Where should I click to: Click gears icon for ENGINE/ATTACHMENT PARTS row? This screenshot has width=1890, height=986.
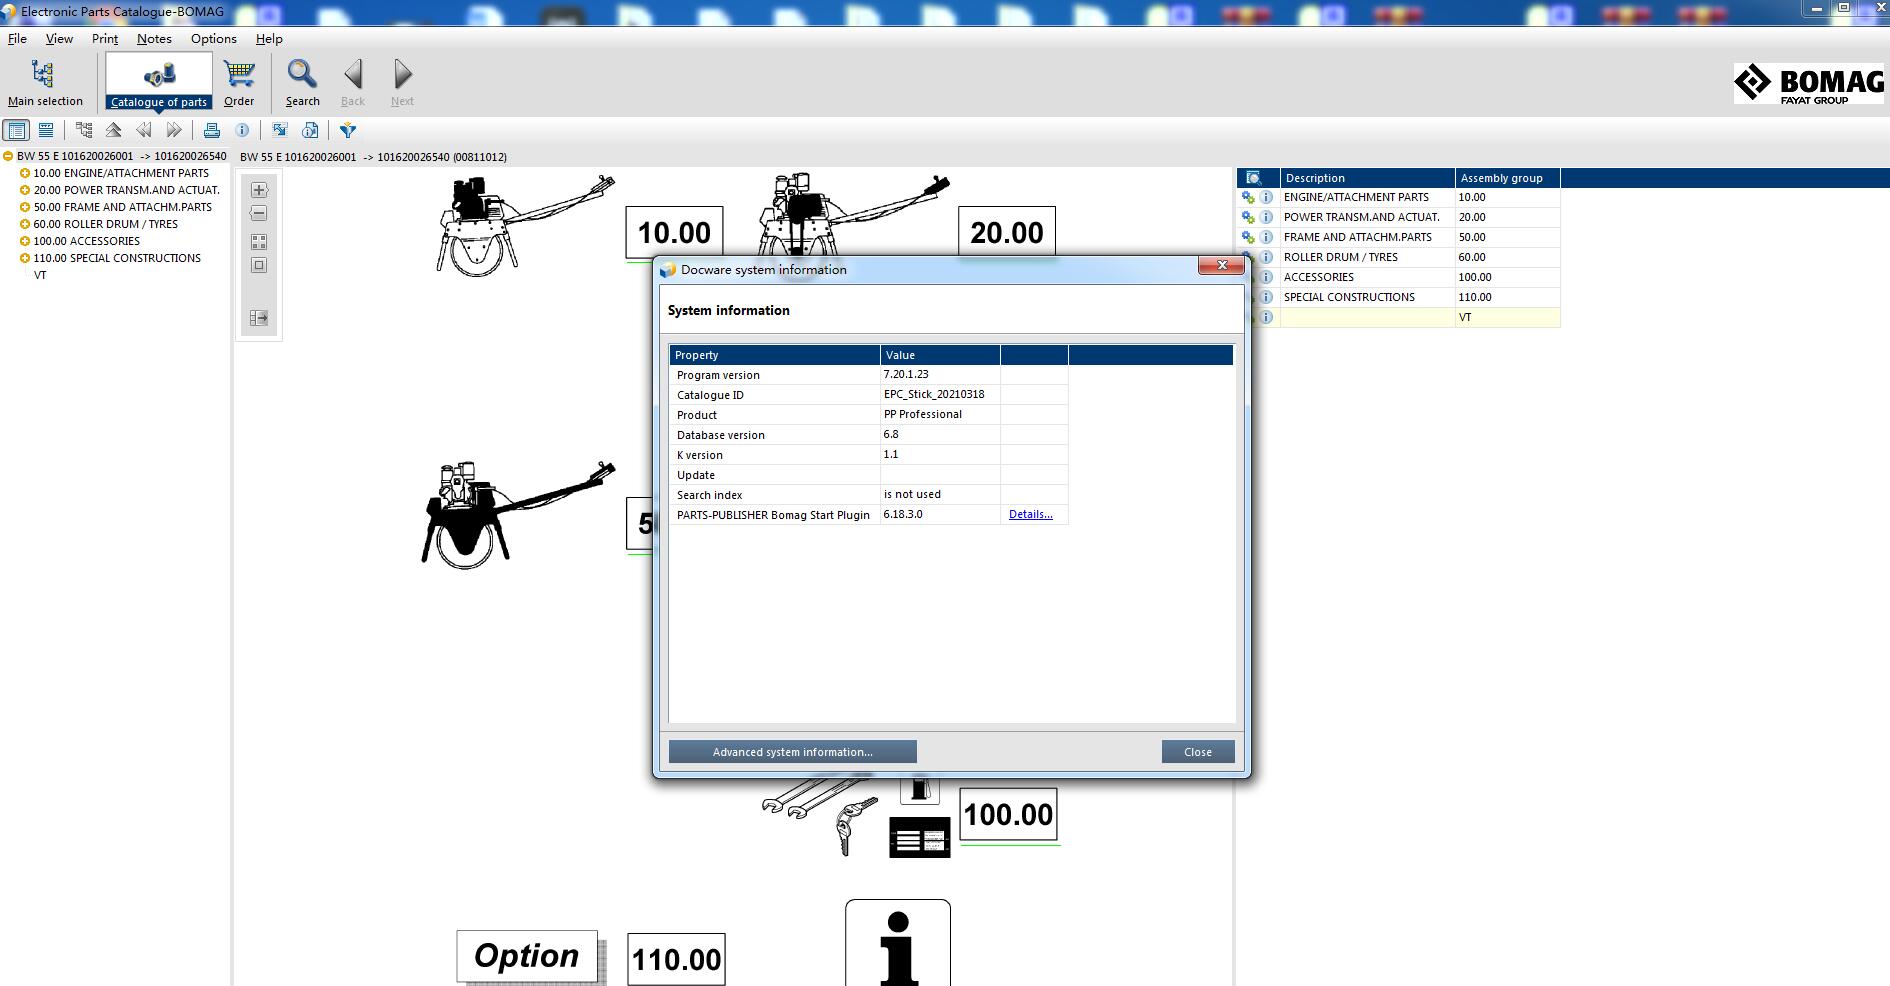coord(1248,197)
